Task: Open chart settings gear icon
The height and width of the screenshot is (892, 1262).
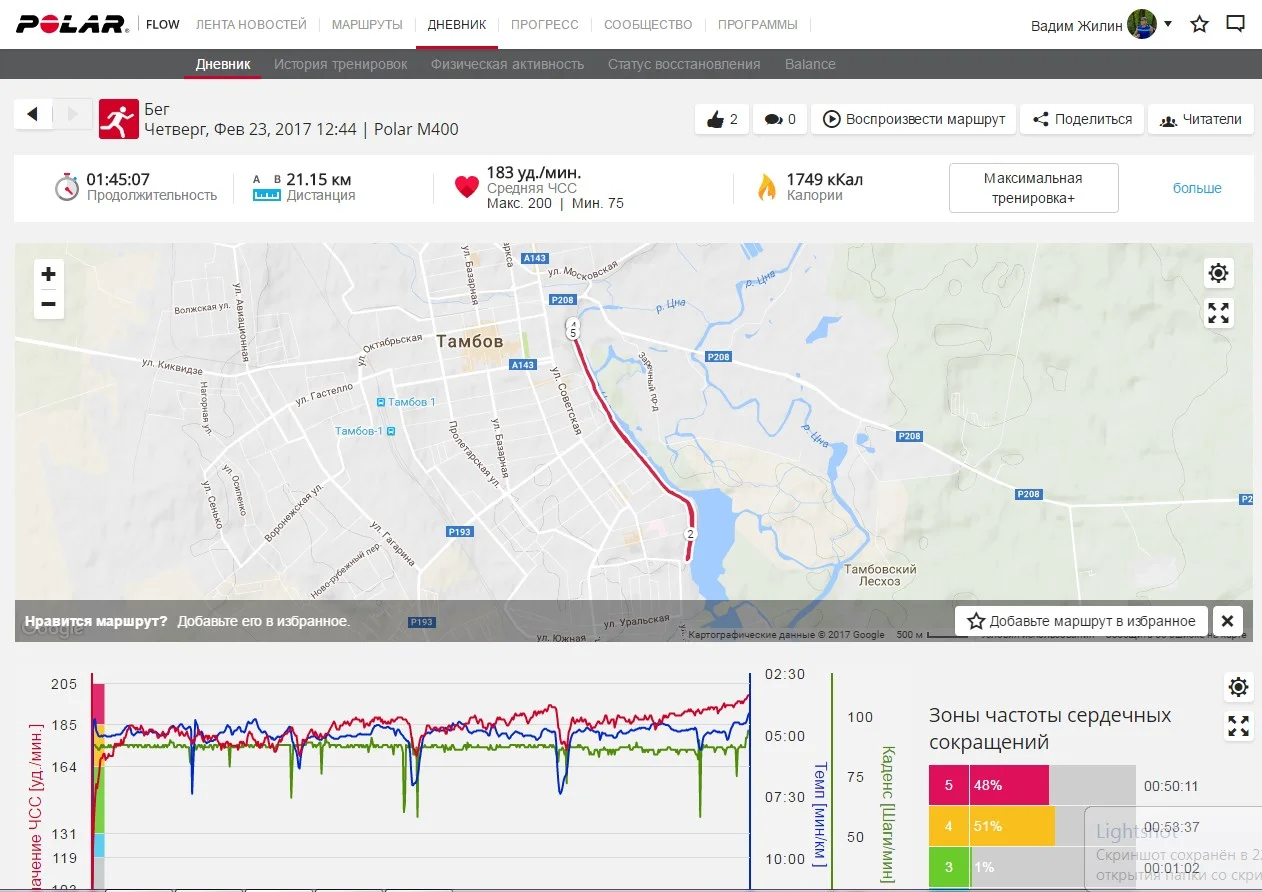Action: tap(1238, 687)
